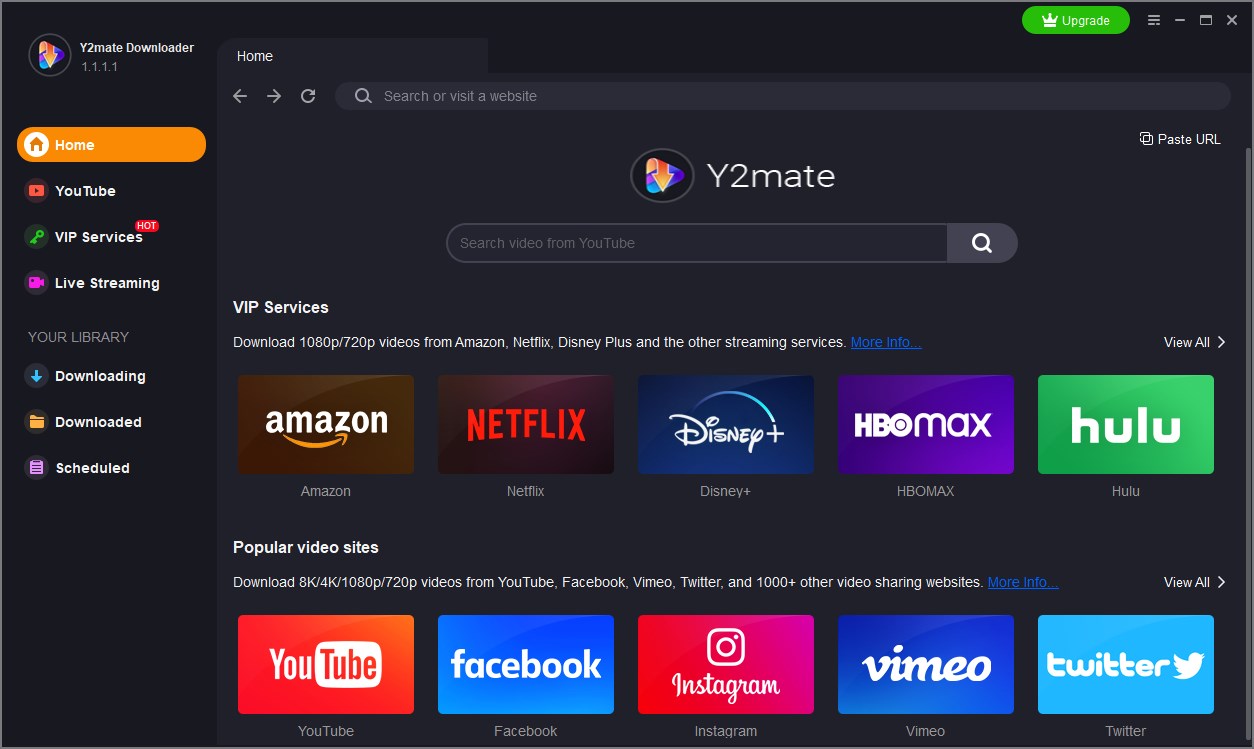Open the hamburger menu in title bar
Image resolution: width=1254 pixels, height=749 pixels.
coord(1154,20)
